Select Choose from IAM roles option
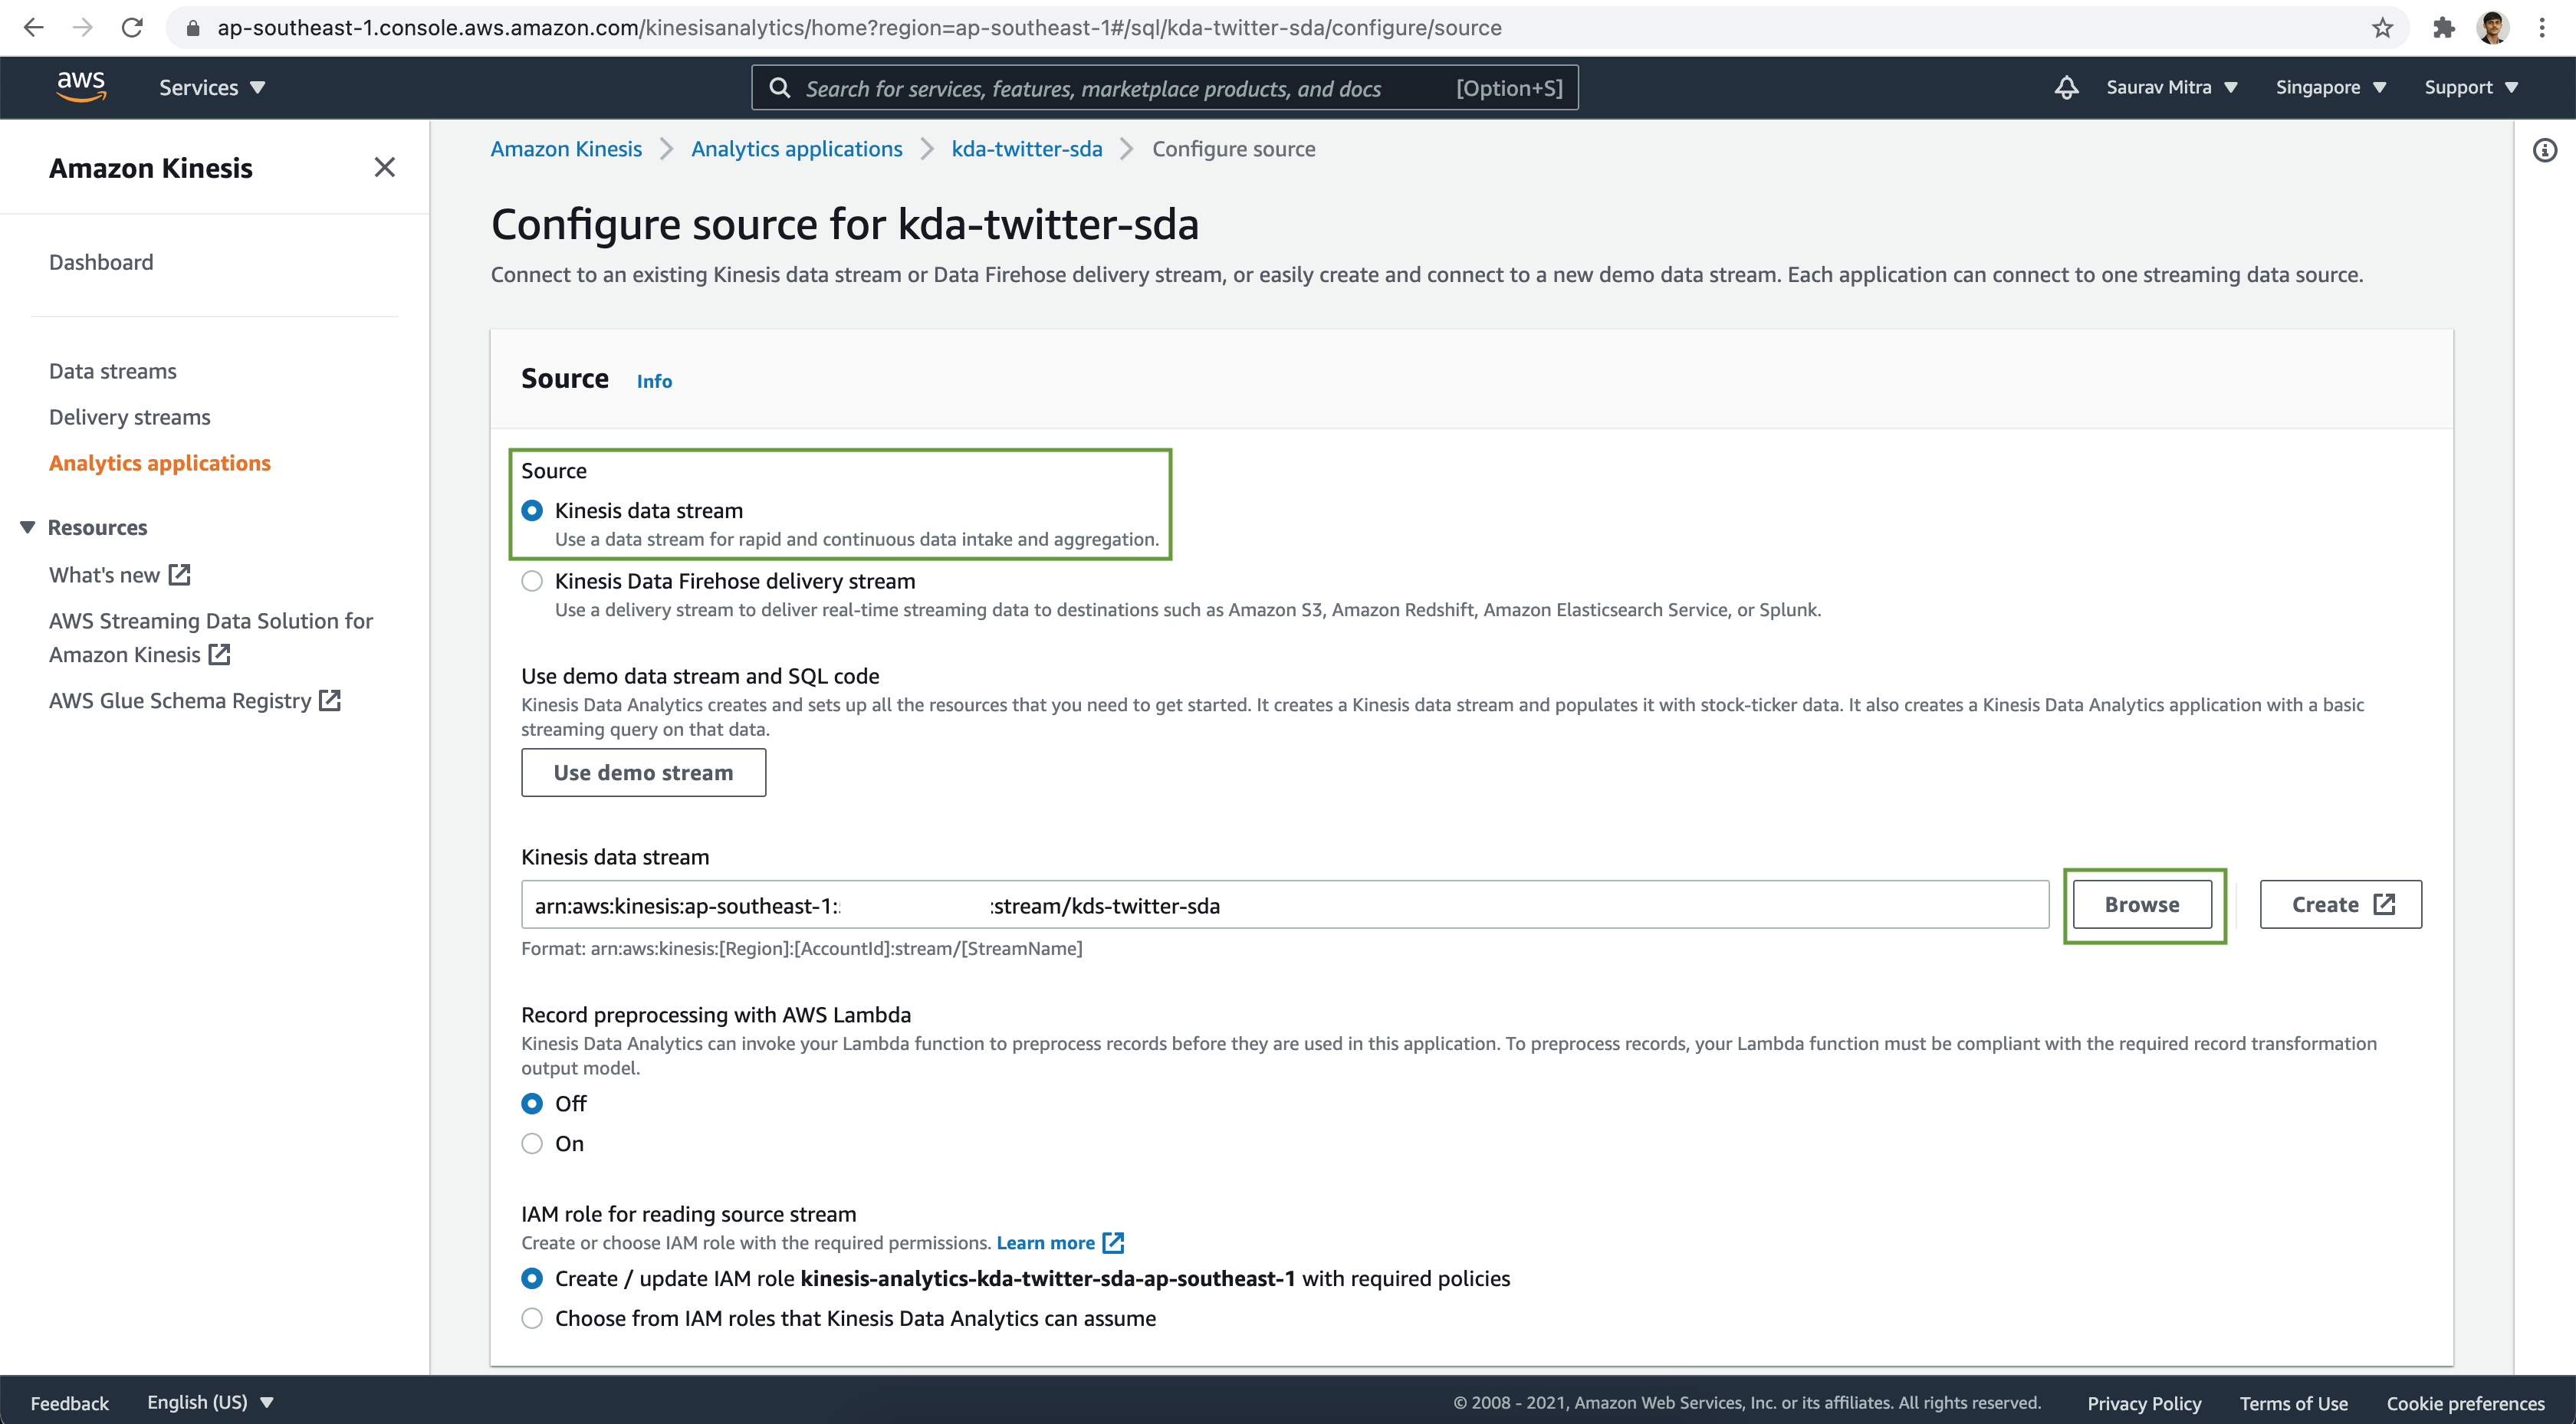2576x1424 pixels. coord(532,1318)
